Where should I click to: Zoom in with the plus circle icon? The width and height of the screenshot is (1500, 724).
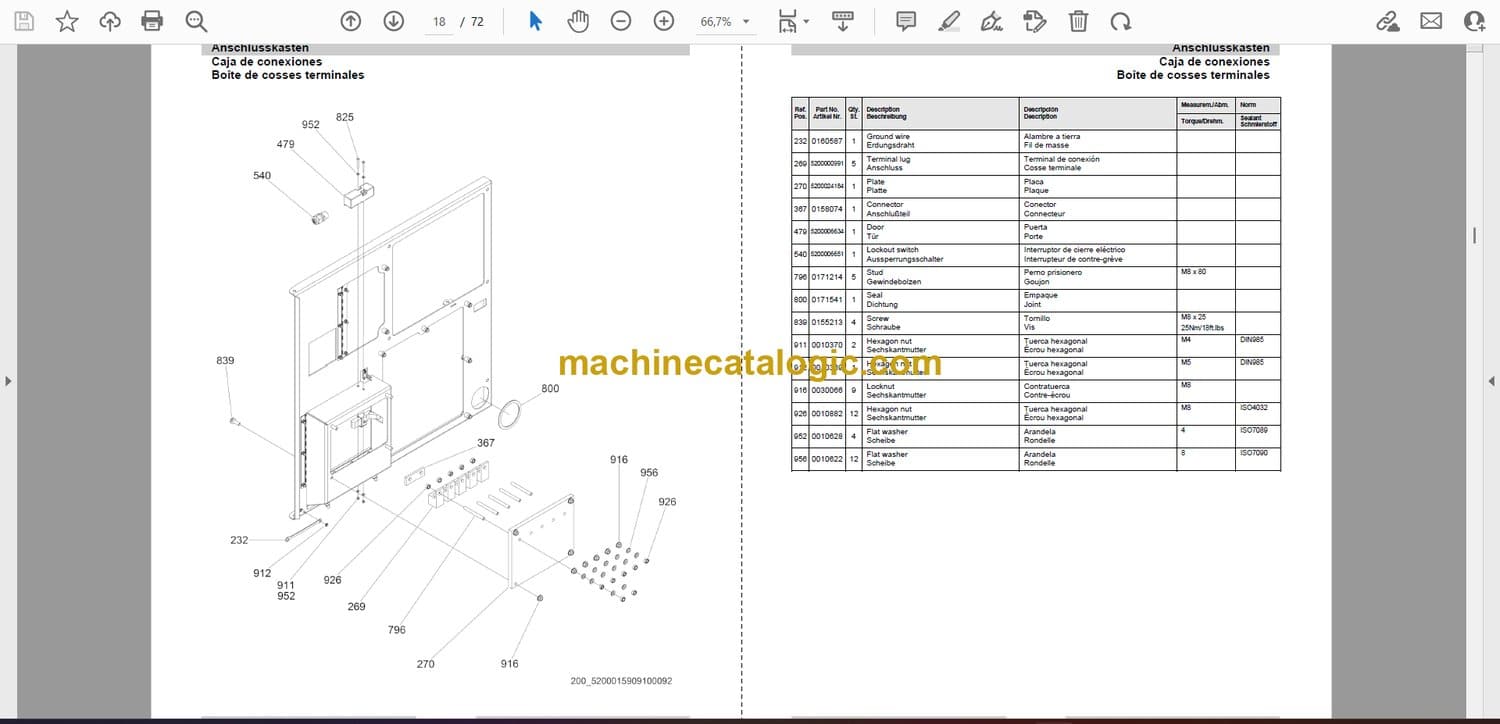click(664, 21)
